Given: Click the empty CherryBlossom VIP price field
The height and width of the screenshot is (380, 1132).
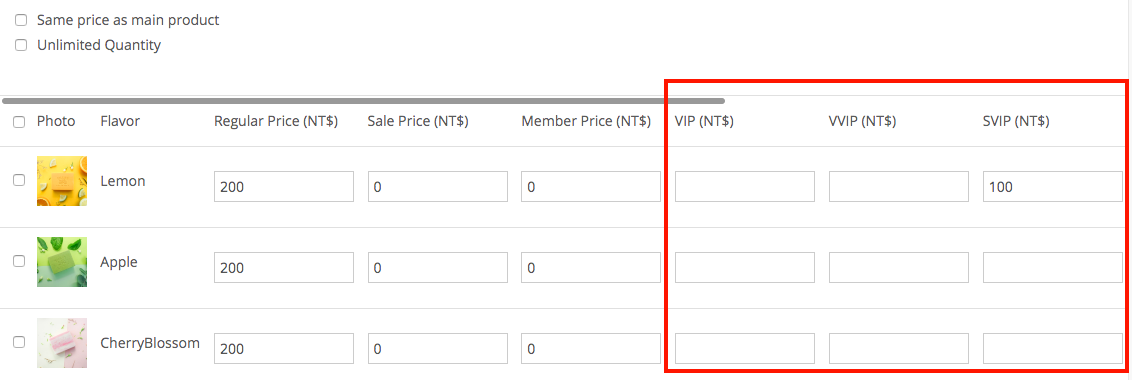Looking at the screenshot, I should [745, 348].
